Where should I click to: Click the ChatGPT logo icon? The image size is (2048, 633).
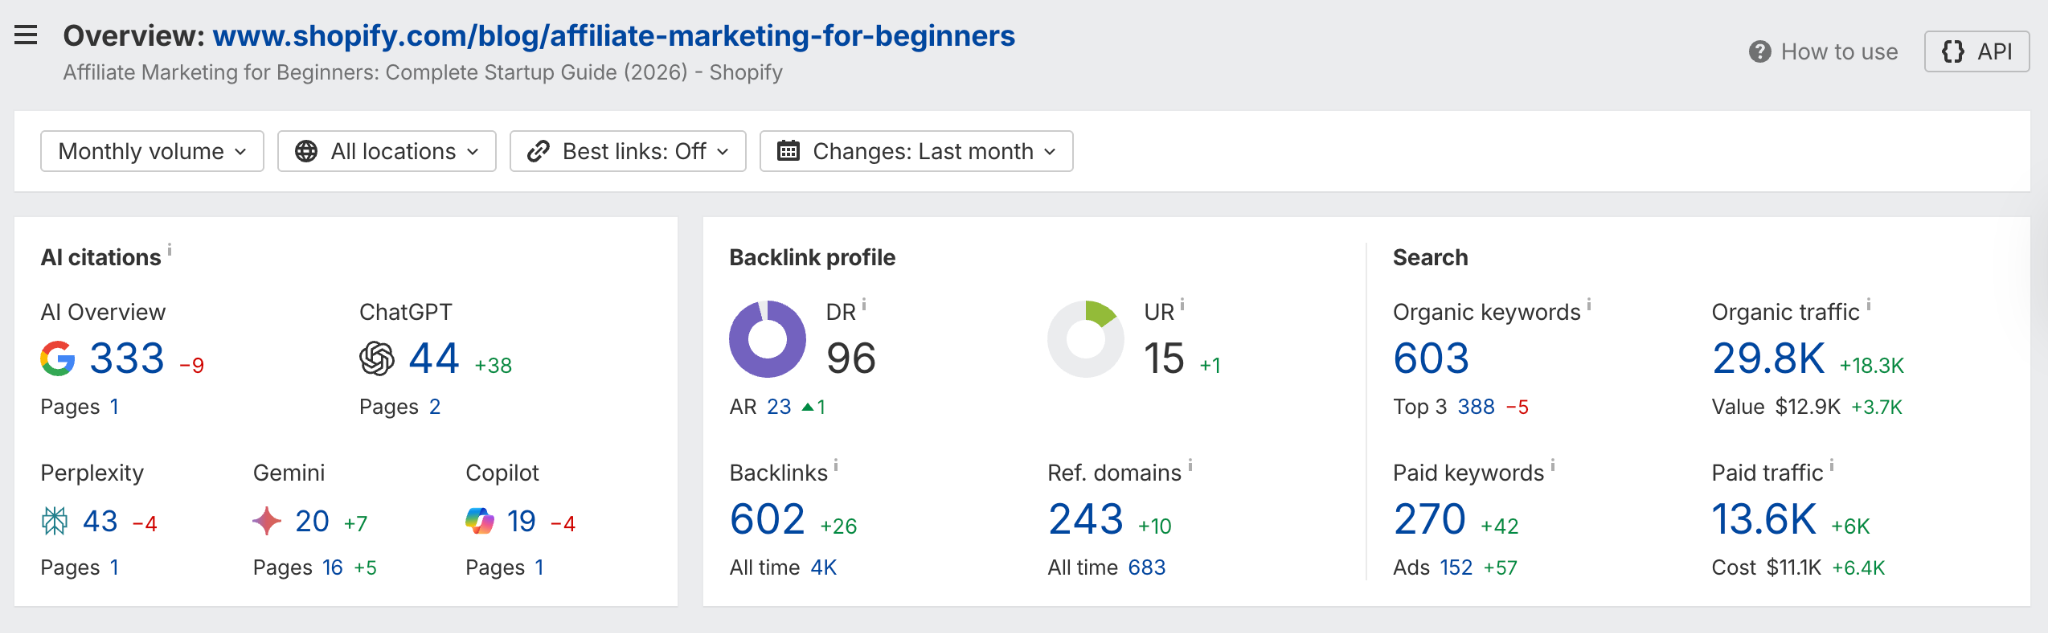[377, 358]
